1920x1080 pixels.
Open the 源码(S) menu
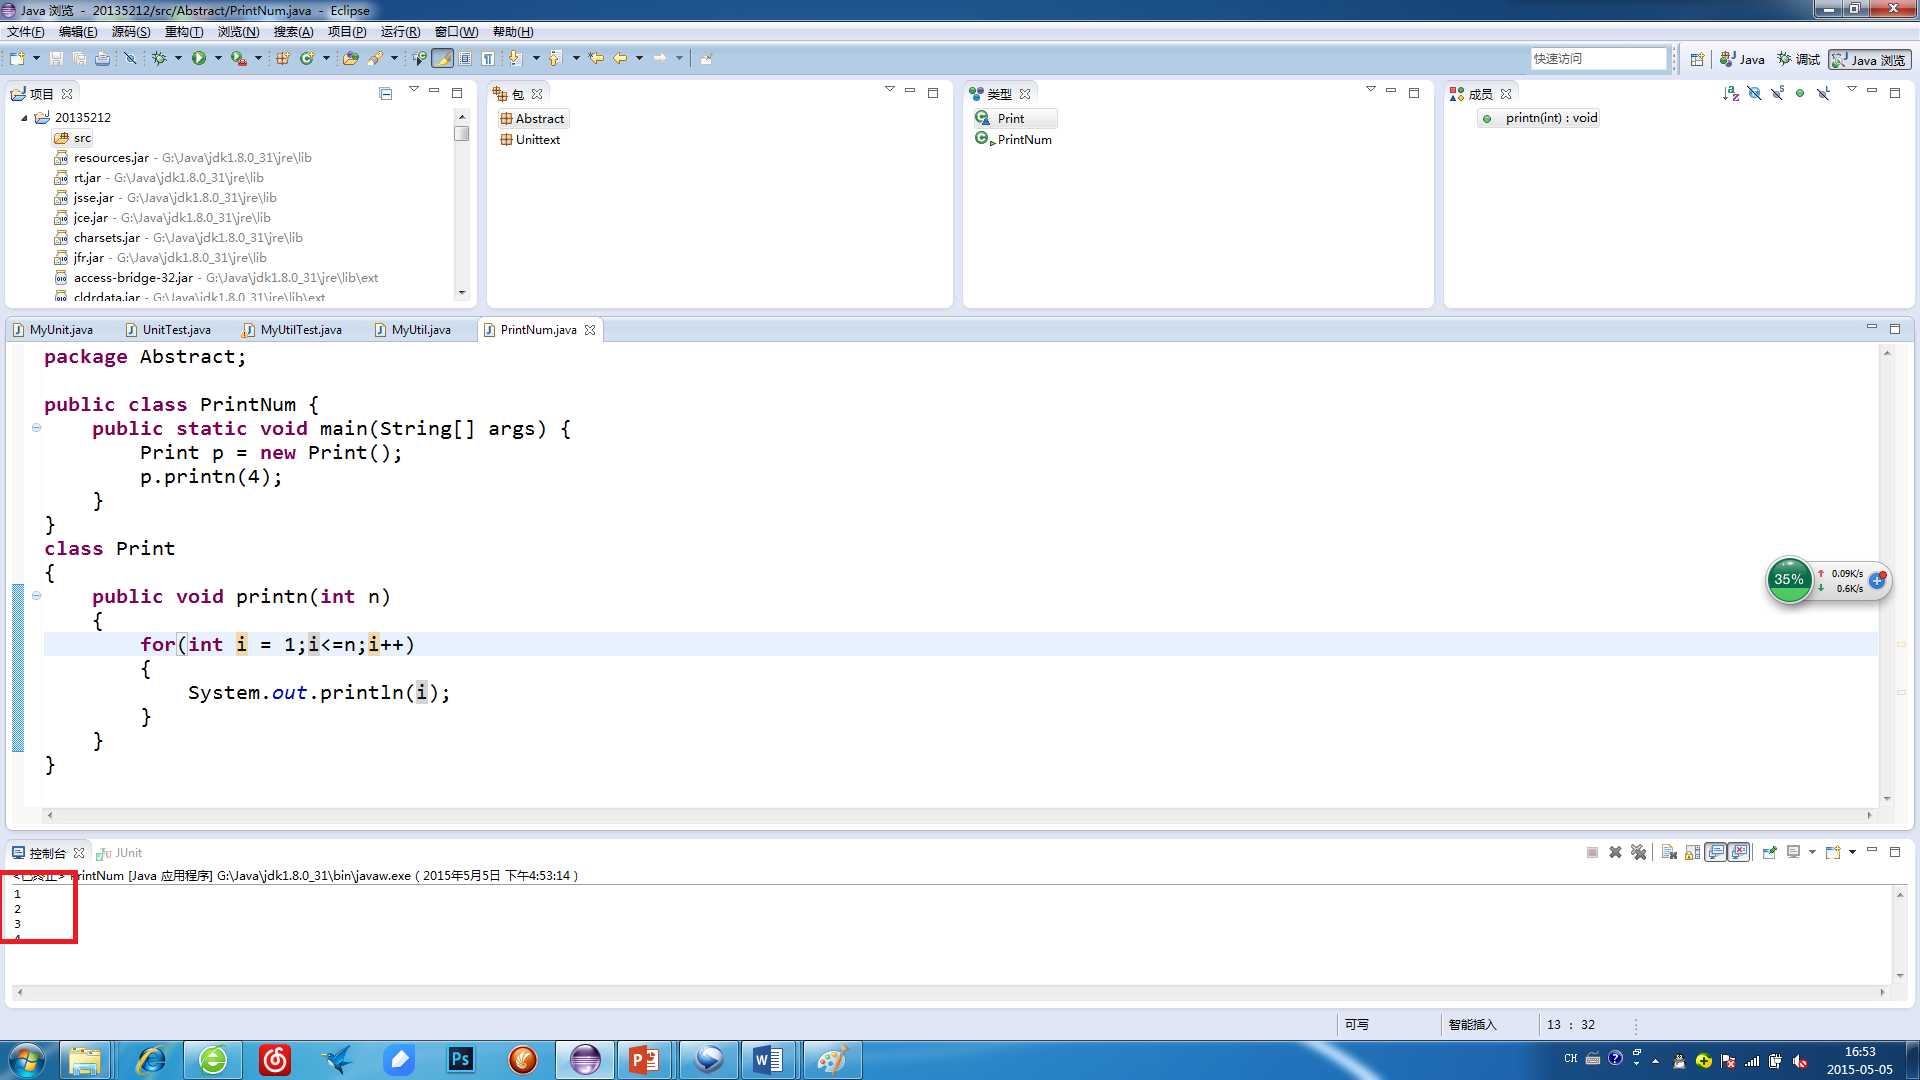click(x=130, y=32)
